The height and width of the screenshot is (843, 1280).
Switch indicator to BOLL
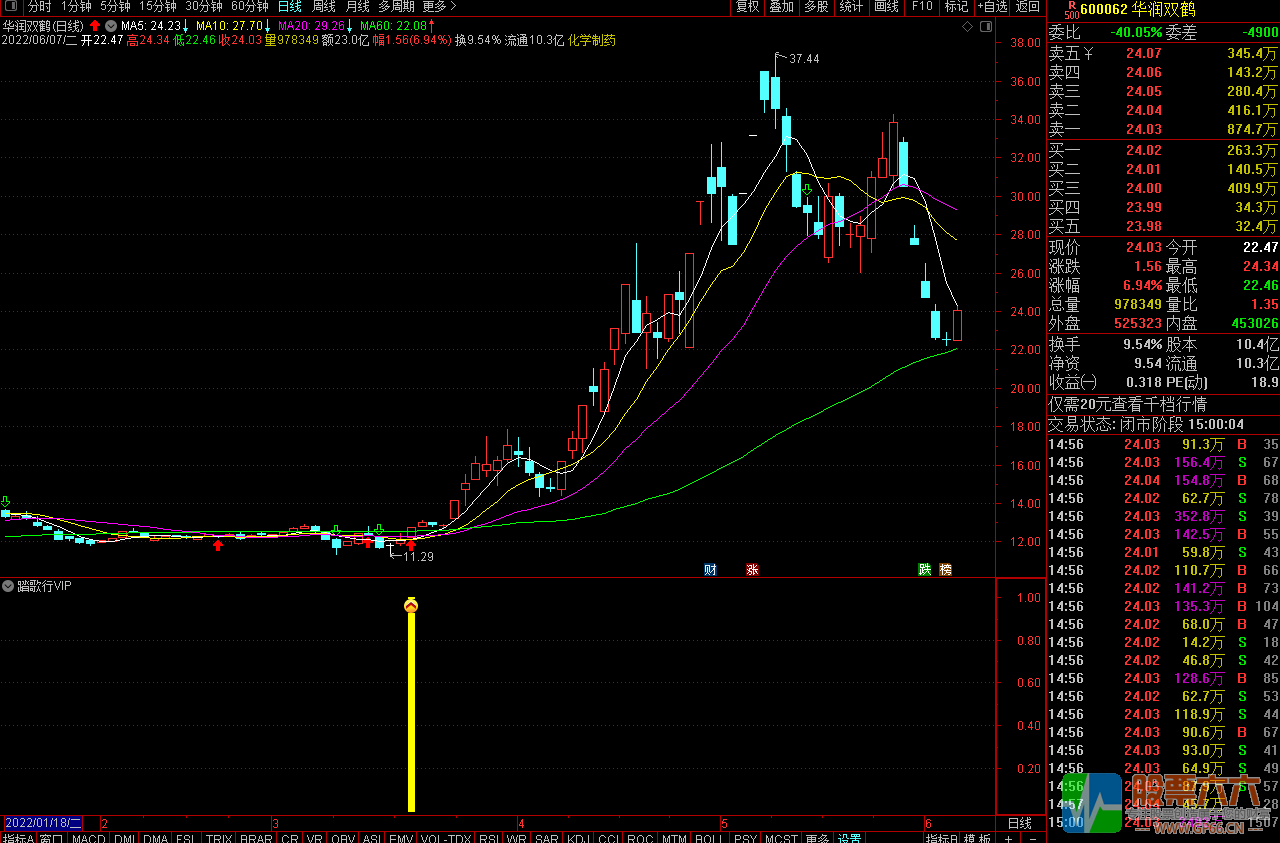tap(708, 838)
